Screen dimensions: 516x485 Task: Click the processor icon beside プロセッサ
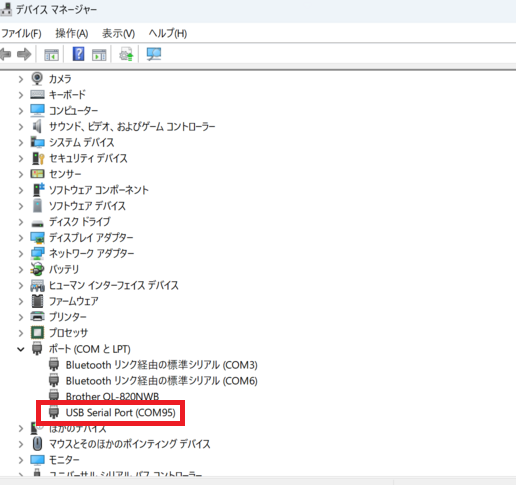click(37, 332)
